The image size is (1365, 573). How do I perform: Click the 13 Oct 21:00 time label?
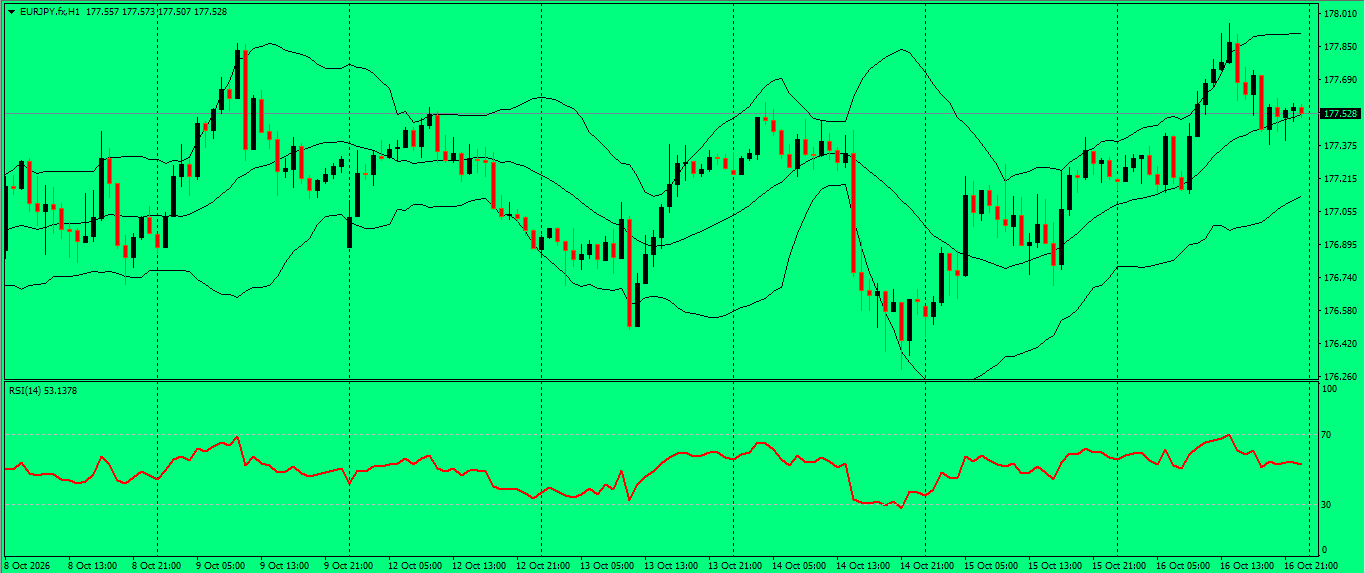point(733,566)
